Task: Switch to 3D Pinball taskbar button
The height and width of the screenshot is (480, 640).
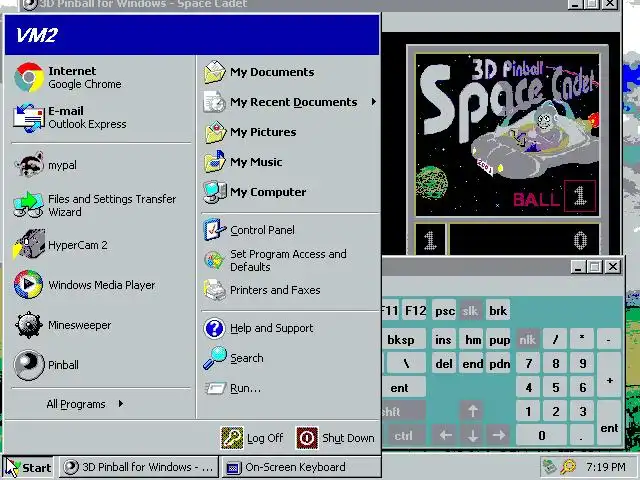Action: tap(139, 467)
